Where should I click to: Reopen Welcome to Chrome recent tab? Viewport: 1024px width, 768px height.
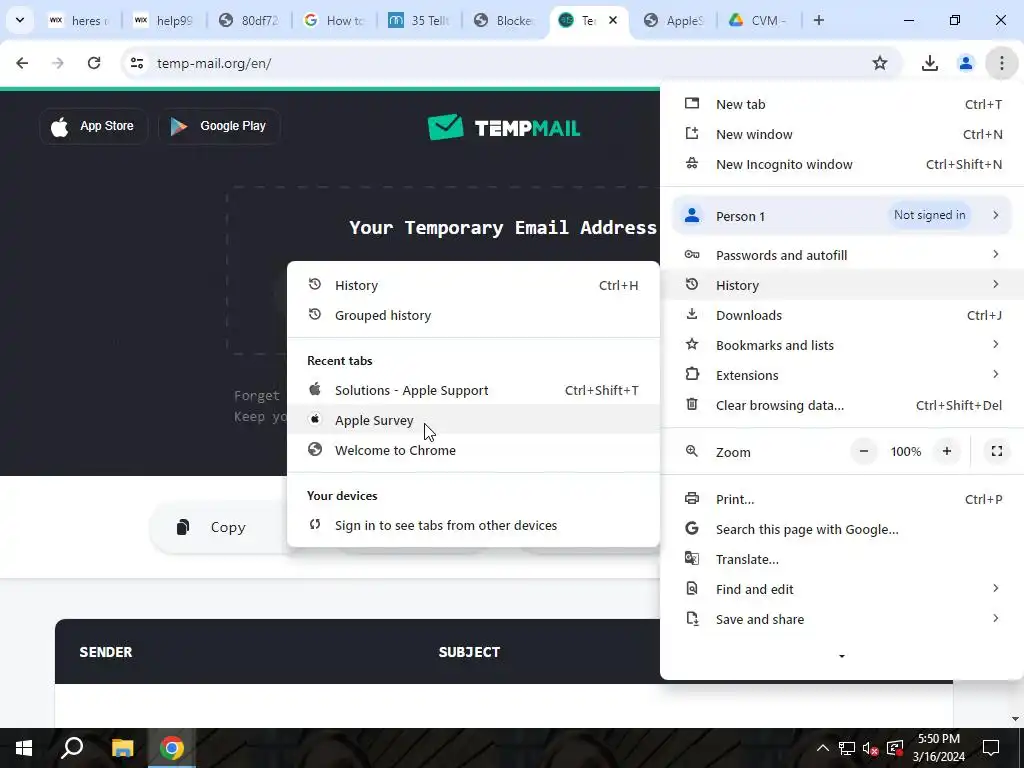(473, 451)
